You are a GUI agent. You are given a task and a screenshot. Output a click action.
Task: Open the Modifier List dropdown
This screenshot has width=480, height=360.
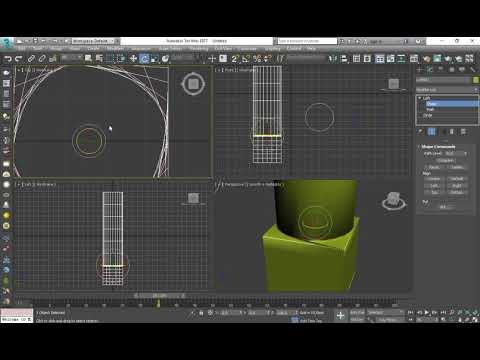click(447, 90)
